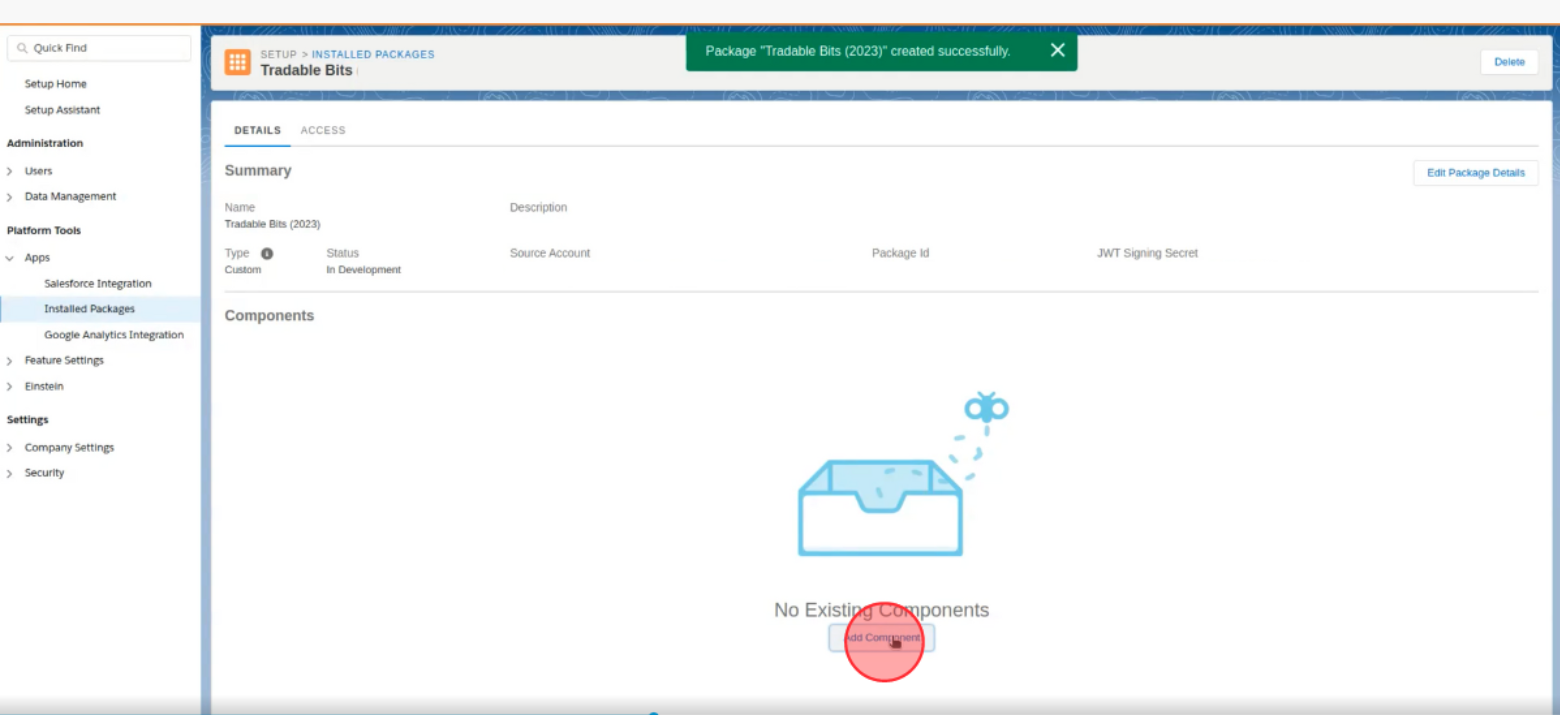Open Google Analytics Integration
Image resolution: width=1560 pixels, height=715 pixels.
tap(114, 334)
